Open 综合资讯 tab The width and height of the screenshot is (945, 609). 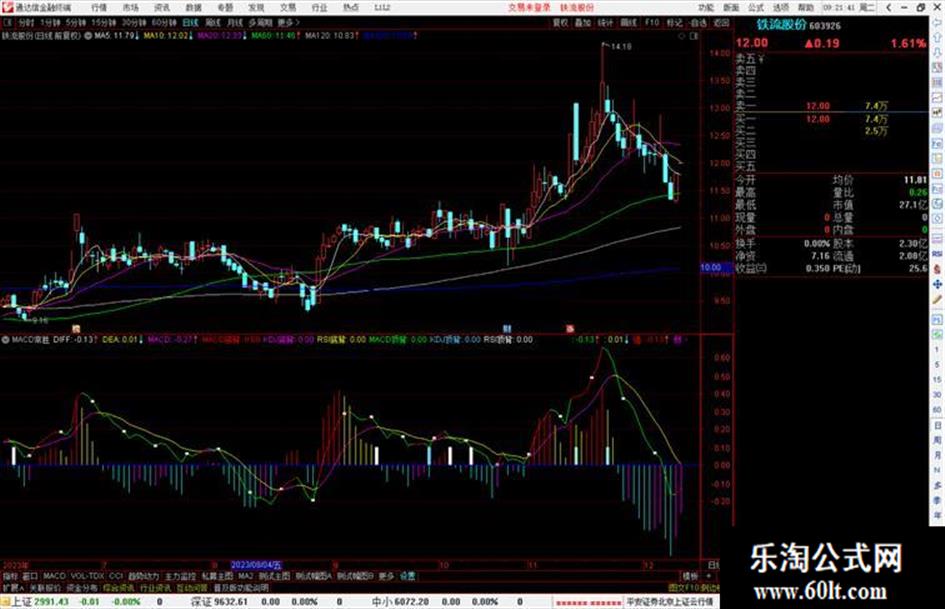point(118,587)
